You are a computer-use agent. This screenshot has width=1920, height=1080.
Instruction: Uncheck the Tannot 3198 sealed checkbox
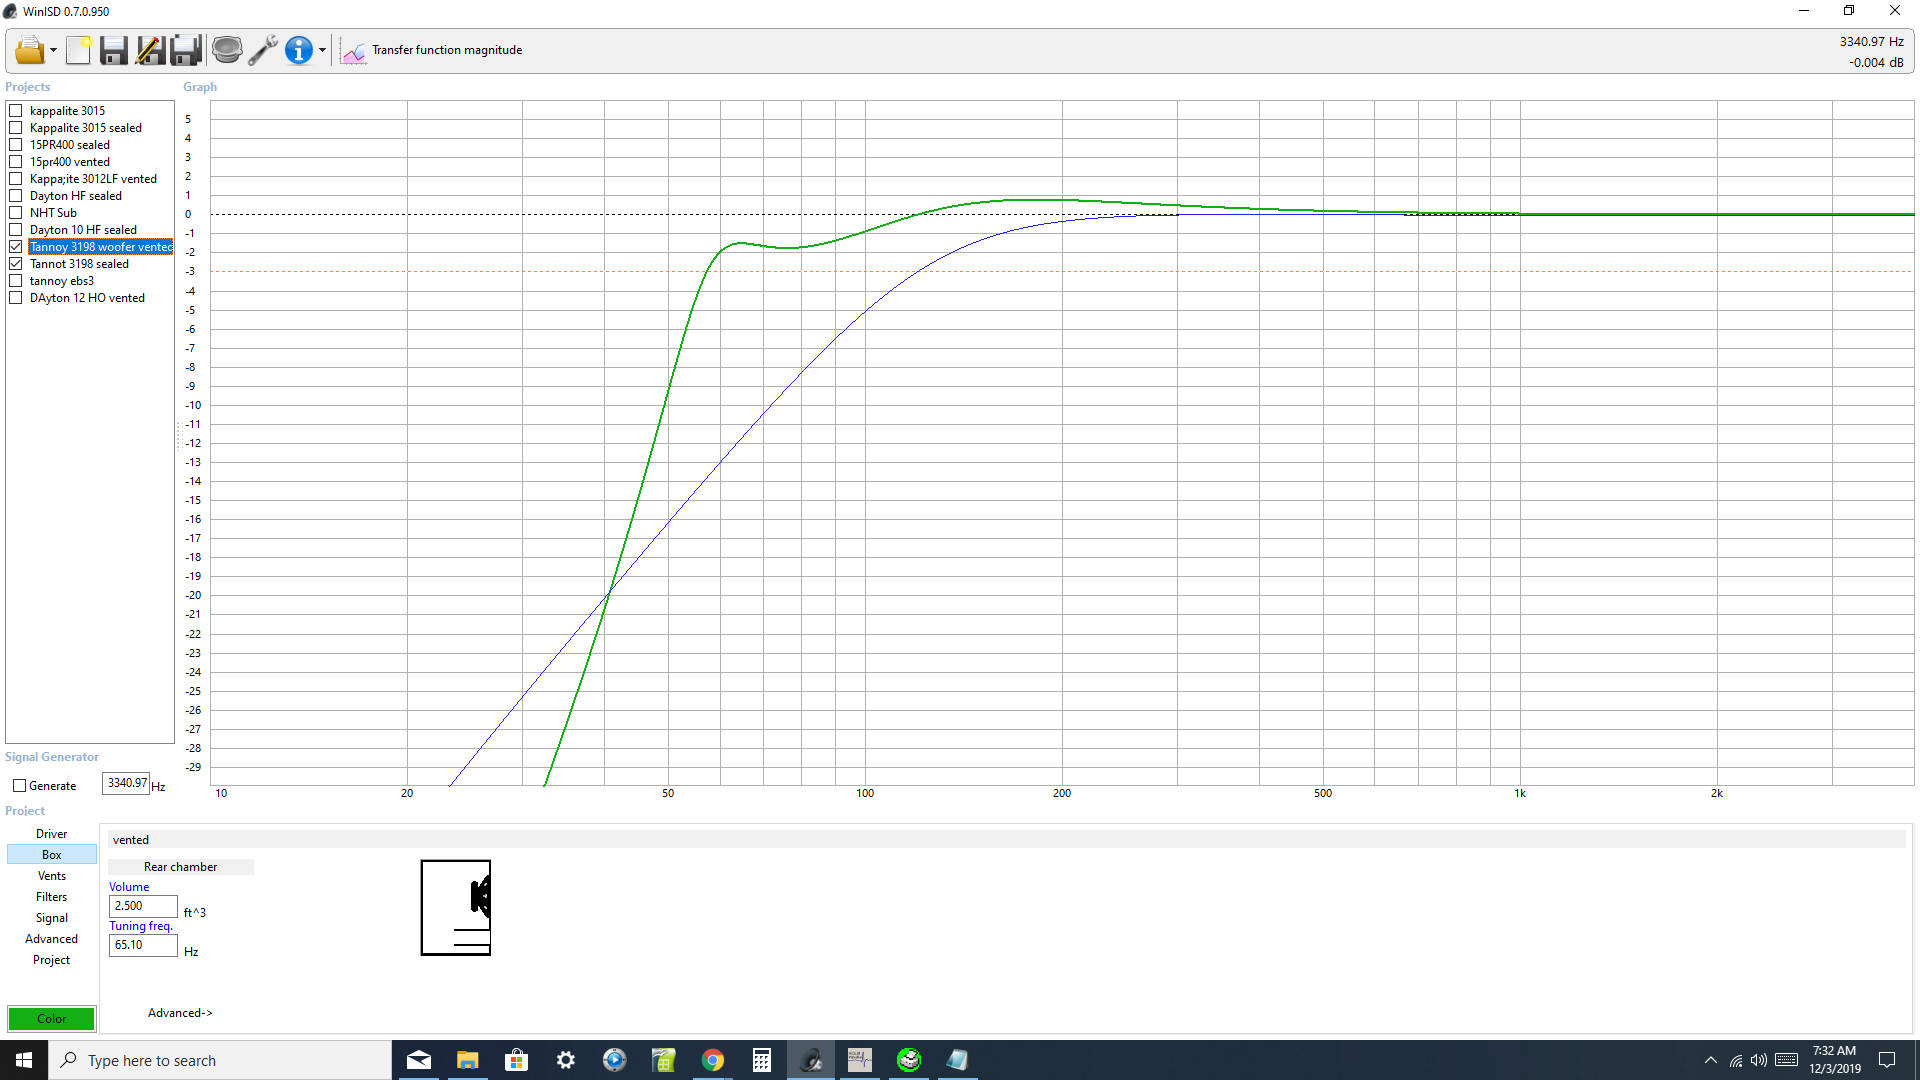(x=16, y=264)
